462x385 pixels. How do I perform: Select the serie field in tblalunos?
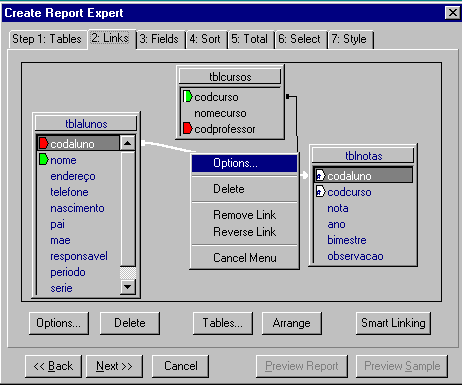click(x=61, y=288)
